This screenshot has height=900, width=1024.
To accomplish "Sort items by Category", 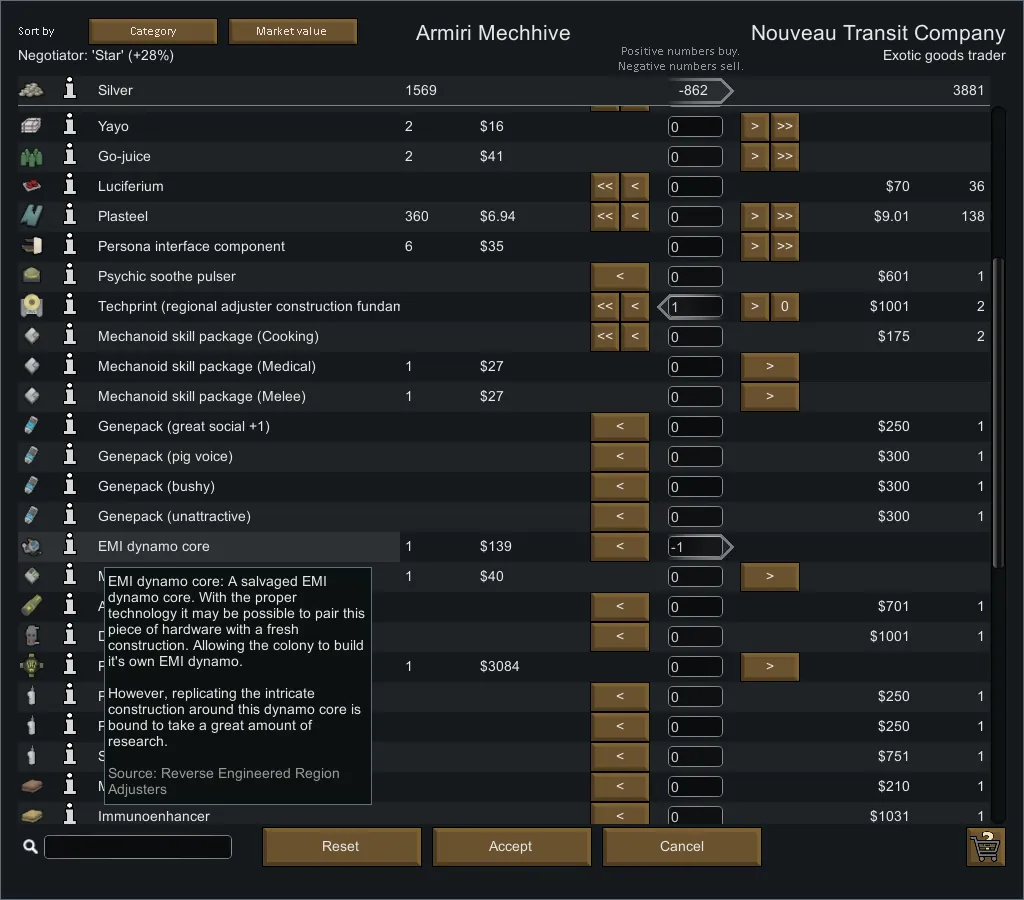I will [x=153, y=31].
